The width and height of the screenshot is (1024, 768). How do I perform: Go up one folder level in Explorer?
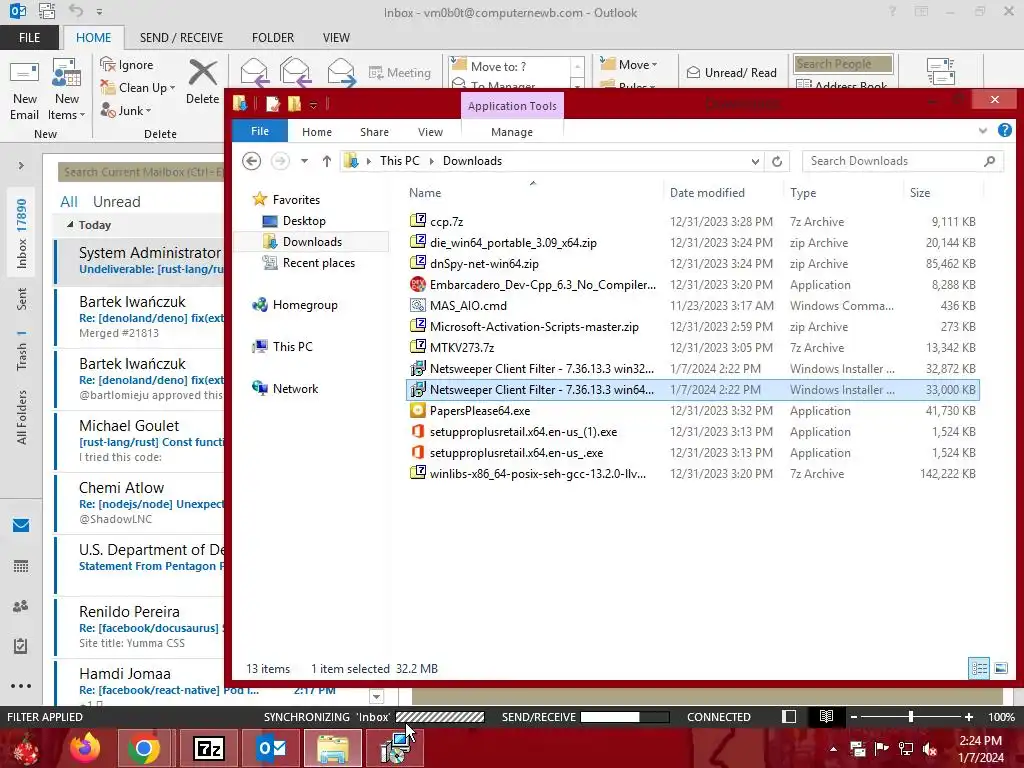coord(327,161)
